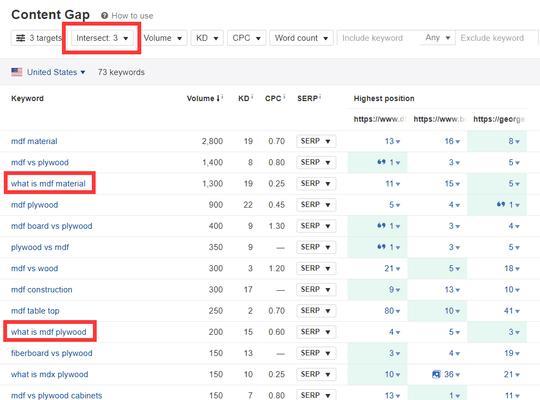Focus the Include keyword field

click(x=377, y=38)
